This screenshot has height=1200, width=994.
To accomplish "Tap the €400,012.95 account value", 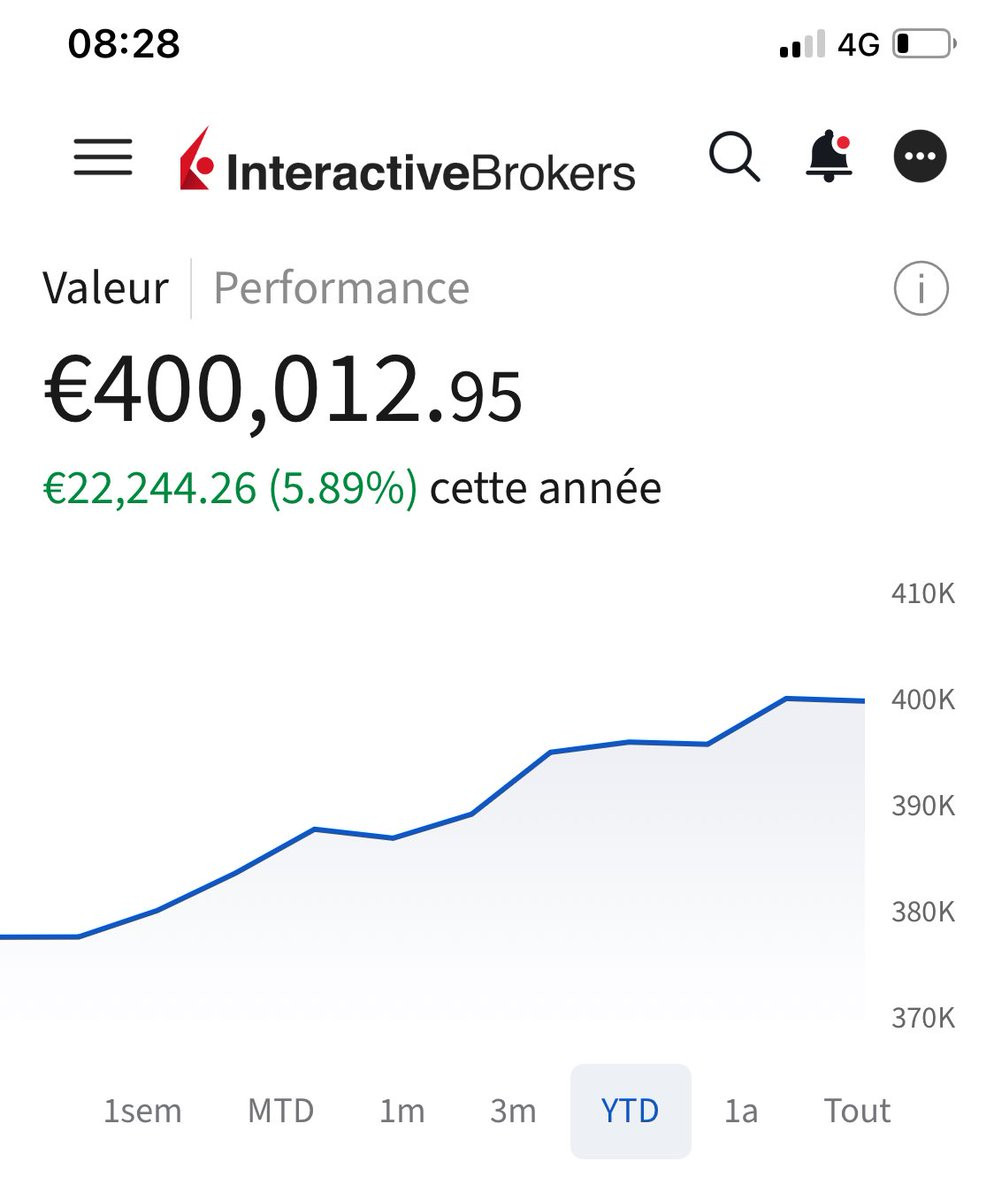I will pos(283,392).
